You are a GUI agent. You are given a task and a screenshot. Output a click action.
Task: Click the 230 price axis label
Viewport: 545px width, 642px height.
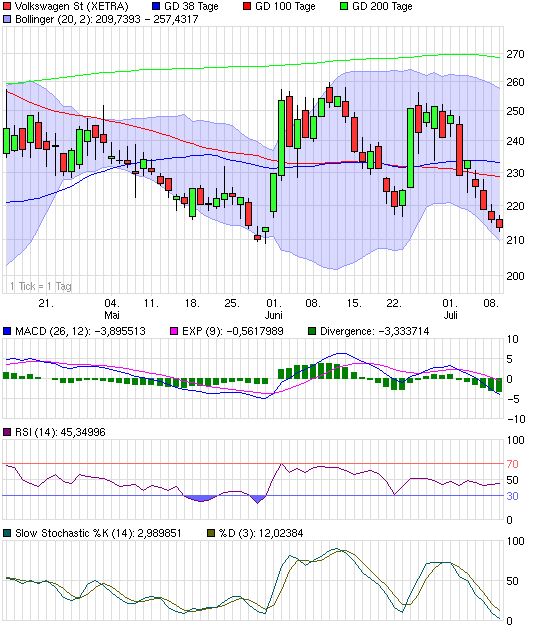click(515, 173)
